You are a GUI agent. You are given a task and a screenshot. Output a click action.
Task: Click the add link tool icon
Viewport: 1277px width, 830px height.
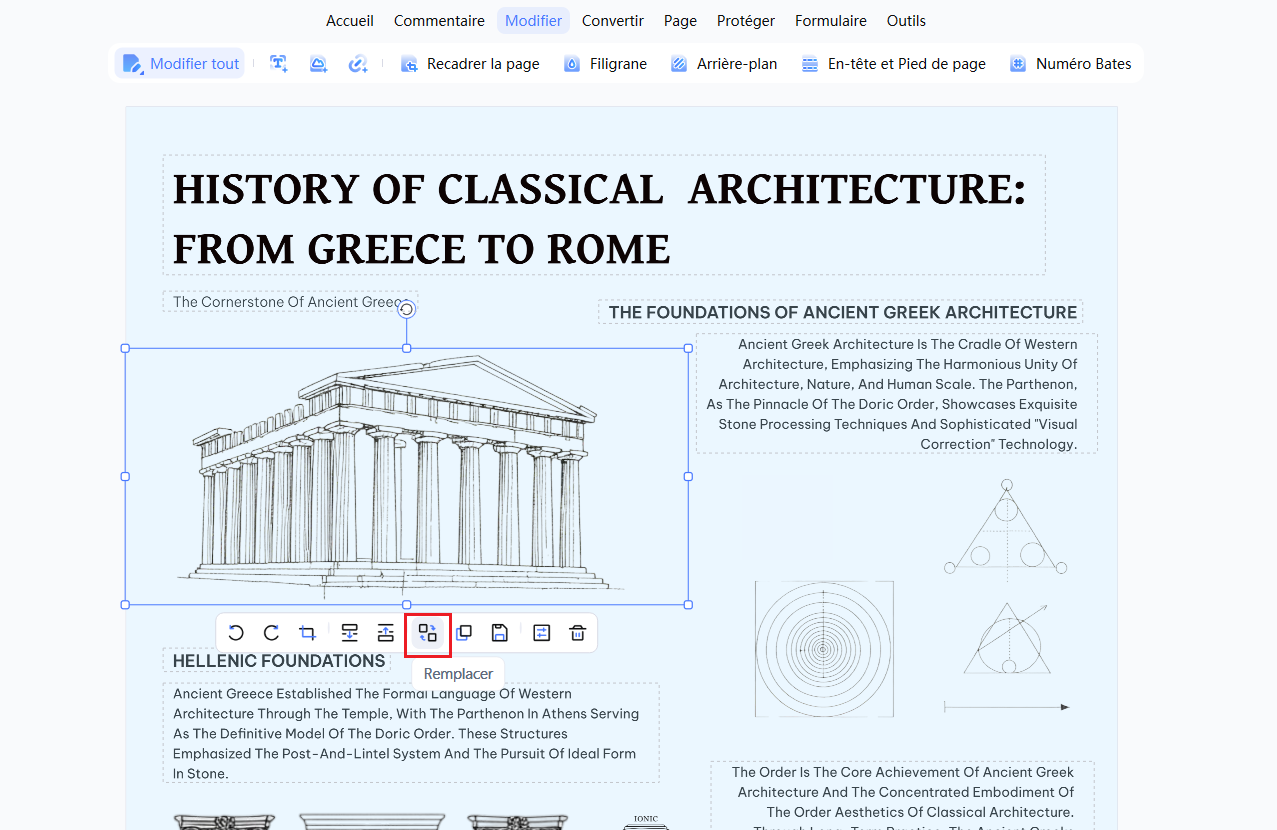358,64
